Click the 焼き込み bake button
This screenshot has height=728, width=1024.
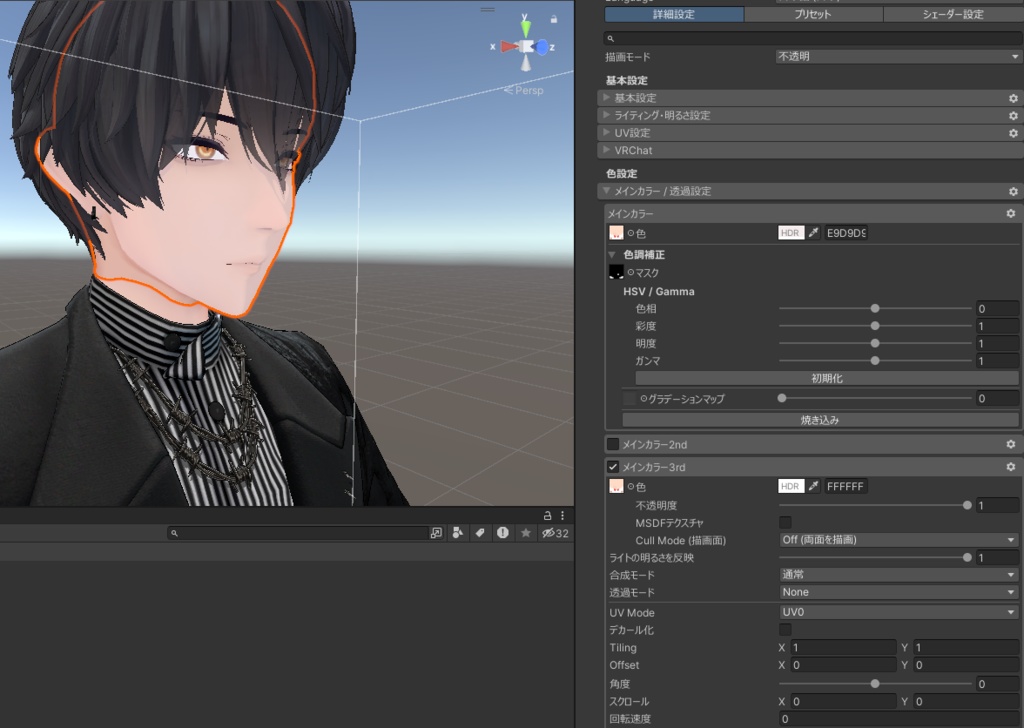(818, 419)
